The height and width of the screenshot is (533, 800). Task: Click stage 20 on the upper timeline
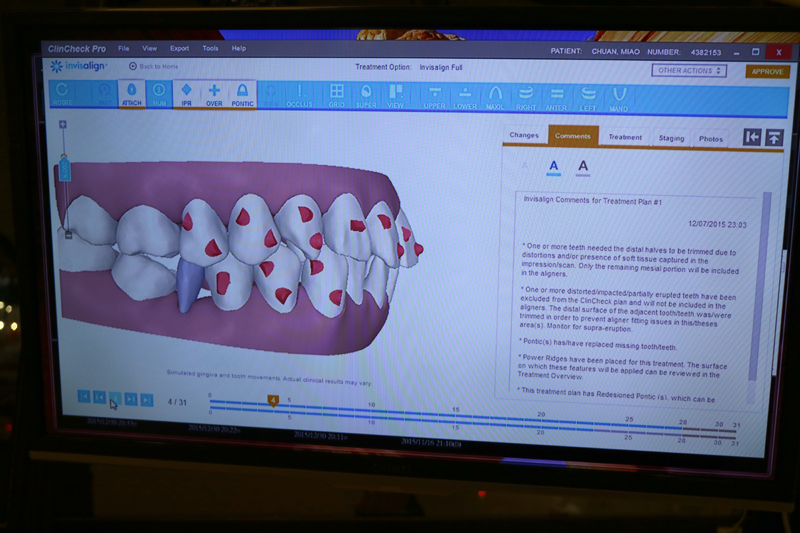coord(541,419)
